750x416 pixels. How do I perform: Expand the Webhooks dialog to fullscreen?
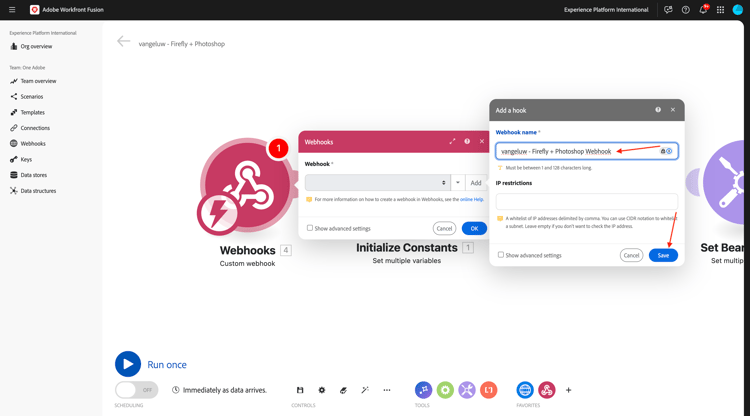452,142
